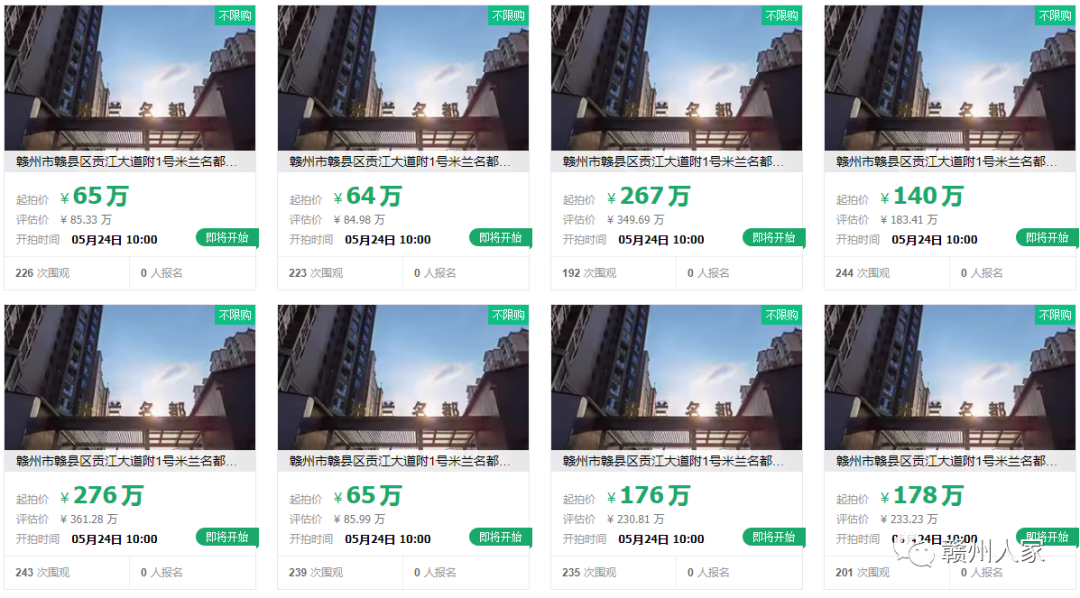
Task: Open the 176万 listing photo
Action: coord(676,378)
